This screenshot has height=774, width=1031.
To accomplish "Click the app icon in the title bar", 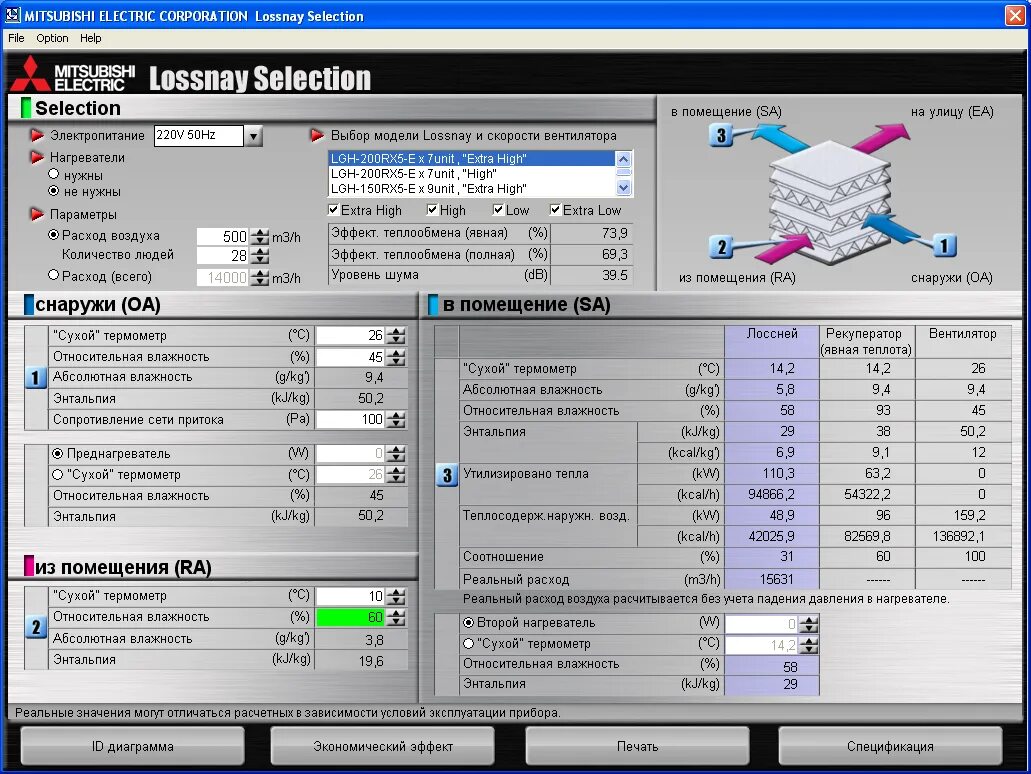I will (12, 14).
